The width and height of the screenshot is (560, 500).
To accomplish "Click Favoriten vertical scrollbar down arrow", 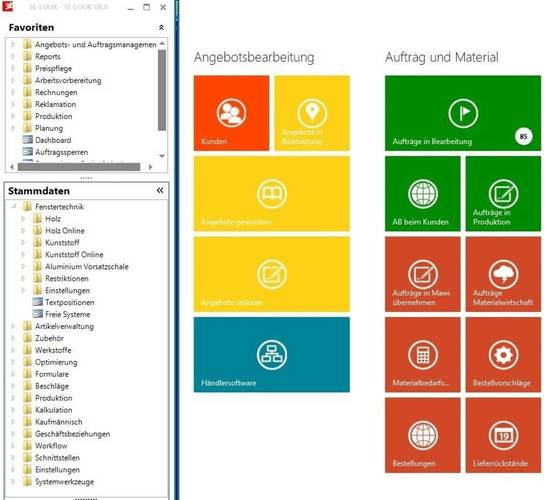I will 162,156.
